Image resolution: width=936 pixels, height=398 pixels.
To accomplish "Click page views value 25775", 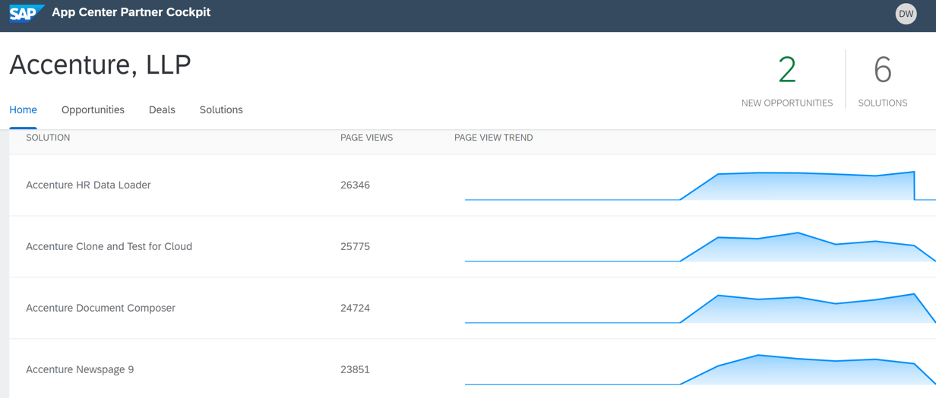I will (x=355, y=246).
